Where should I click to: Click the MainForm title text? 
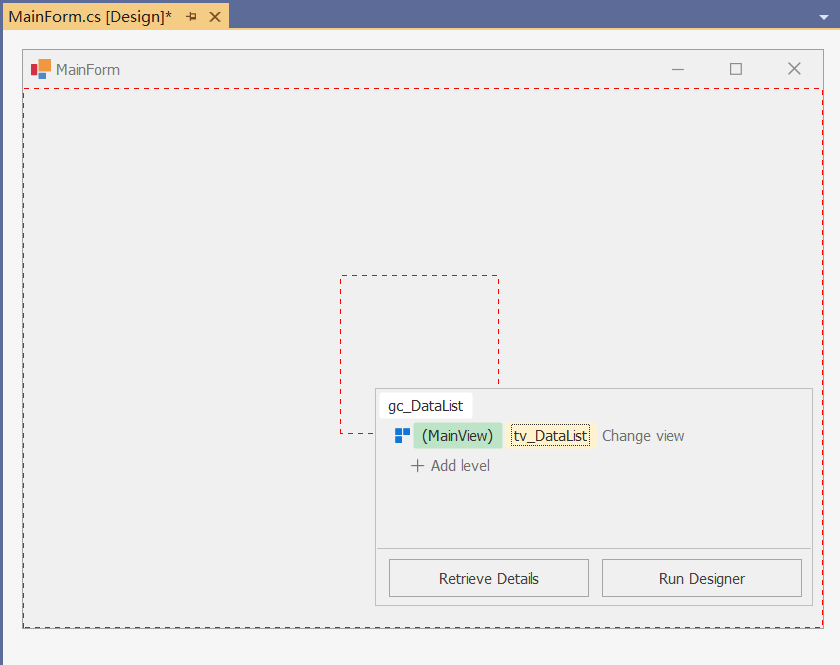click(88, 70)
